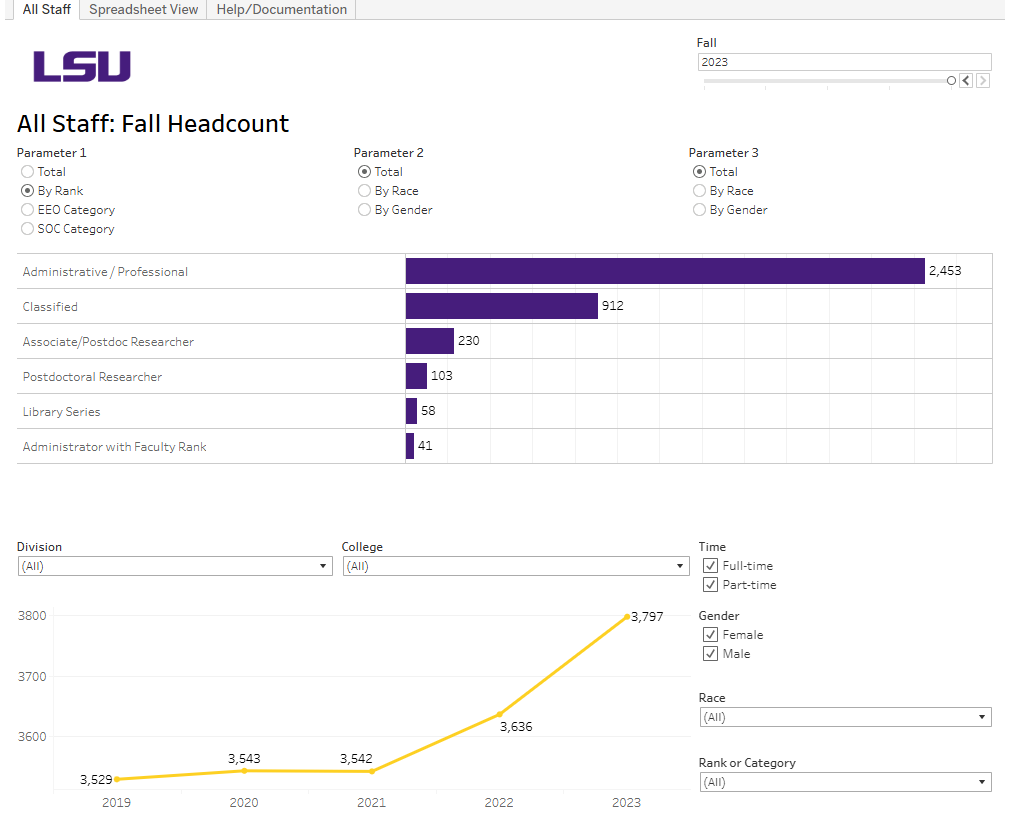Open the College dropdown

(679, 565)
